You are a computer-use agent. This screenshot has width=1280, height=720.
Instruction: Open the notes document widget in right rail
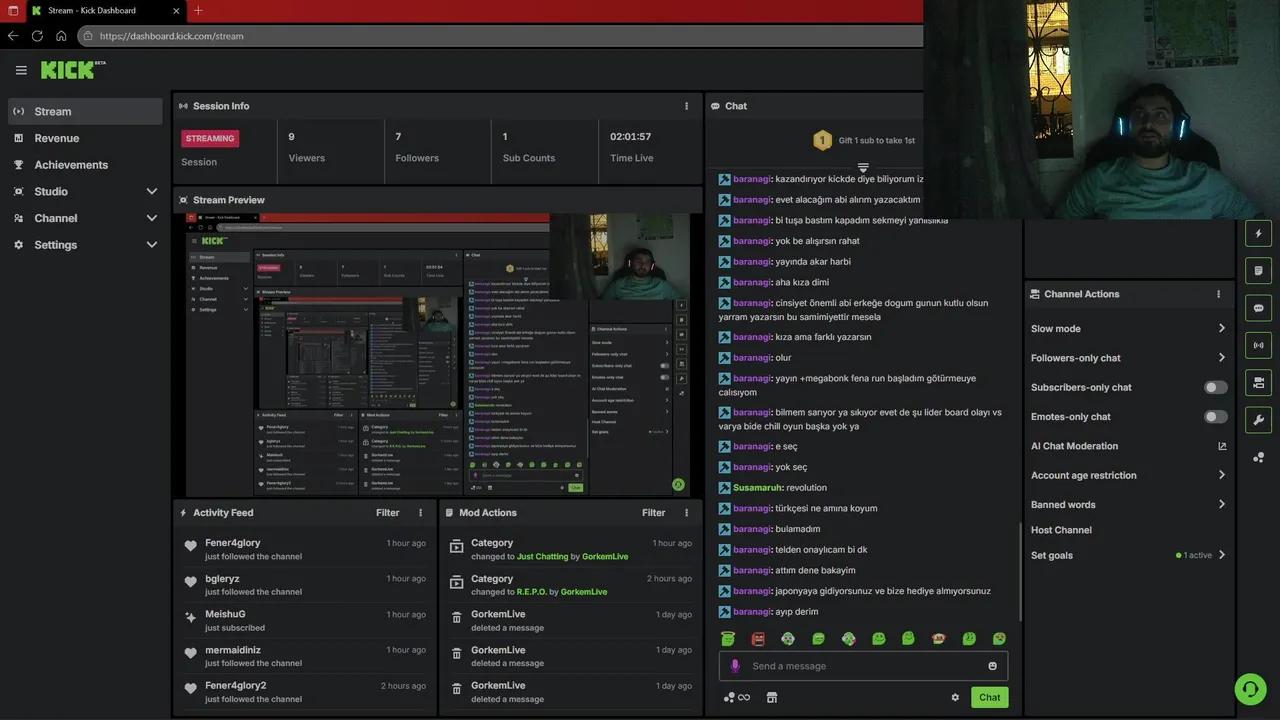pyautogui.click(x=1258, y=271)
